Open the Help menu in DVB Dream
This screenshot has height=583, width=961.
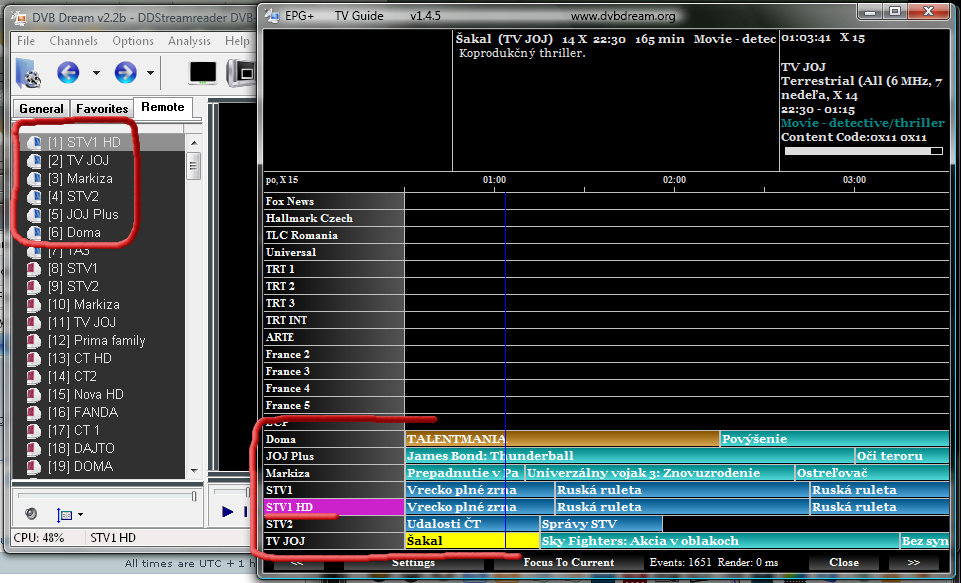coord(237,40)
